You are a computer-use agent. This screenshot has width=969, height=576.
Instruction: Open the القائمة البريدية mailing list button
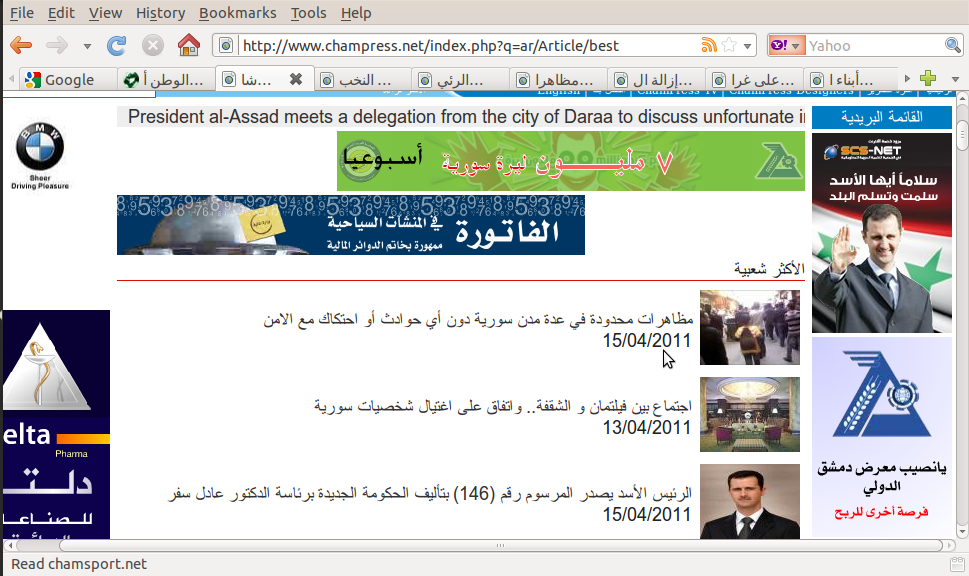tap(882, 117)
